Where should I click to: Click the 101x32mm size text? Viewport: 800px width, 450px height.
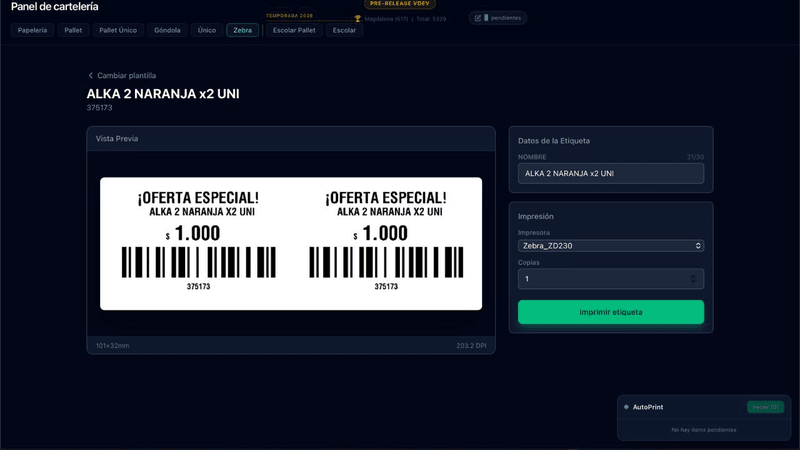(112, 345)
